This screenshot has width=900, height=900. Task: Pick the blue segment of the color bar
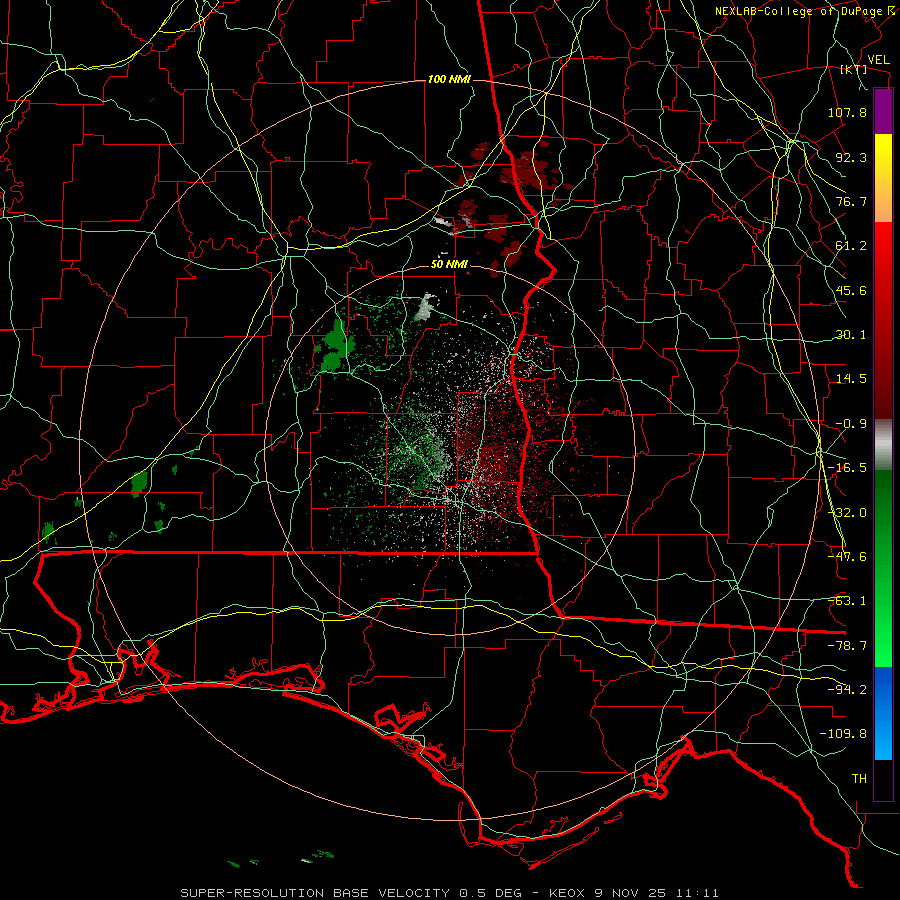[883, 713]
